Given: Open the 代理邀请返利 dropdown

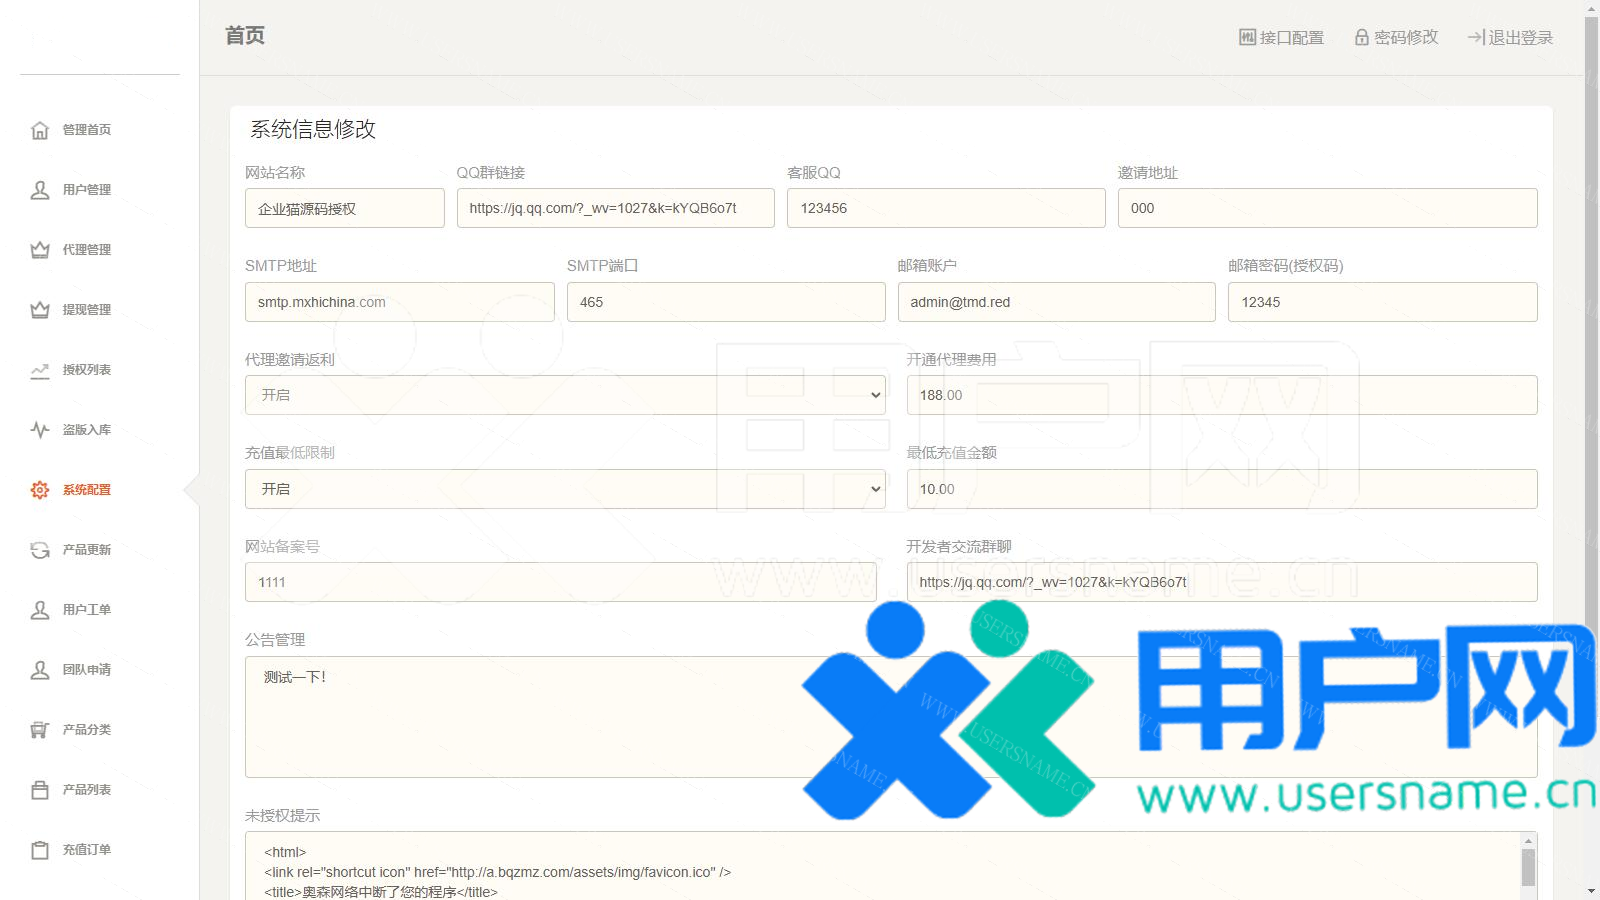Looking at the screenshot, I should pyautogui.click(x=565, y=395).
